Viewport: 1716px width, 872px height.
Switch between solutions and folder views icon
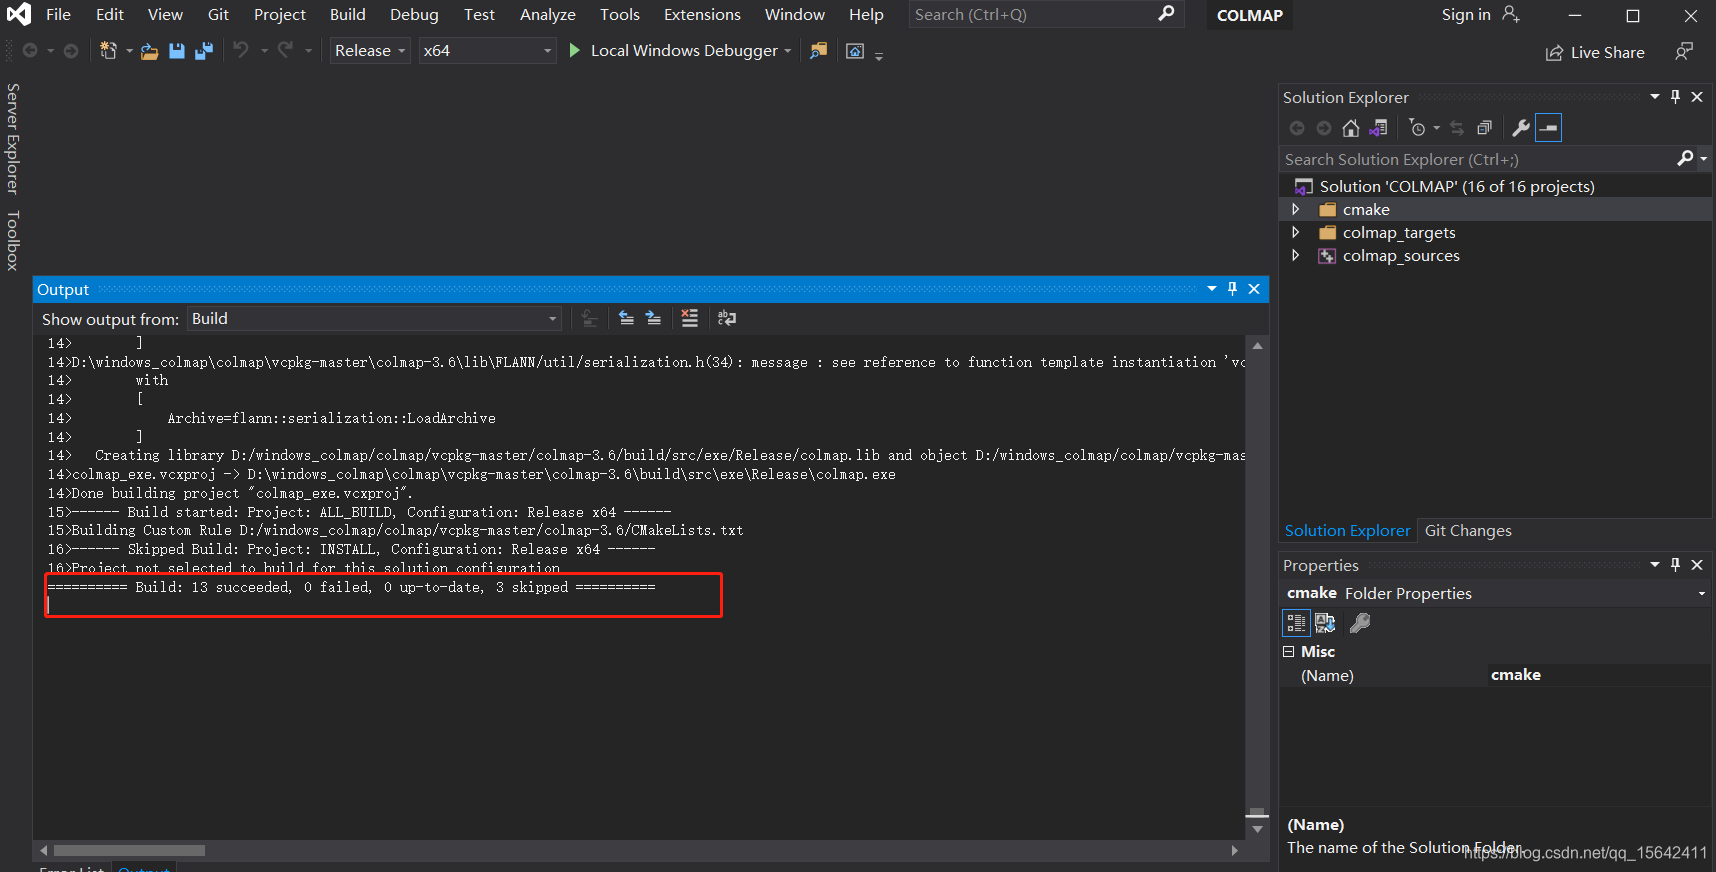(x=1379, y=128)
